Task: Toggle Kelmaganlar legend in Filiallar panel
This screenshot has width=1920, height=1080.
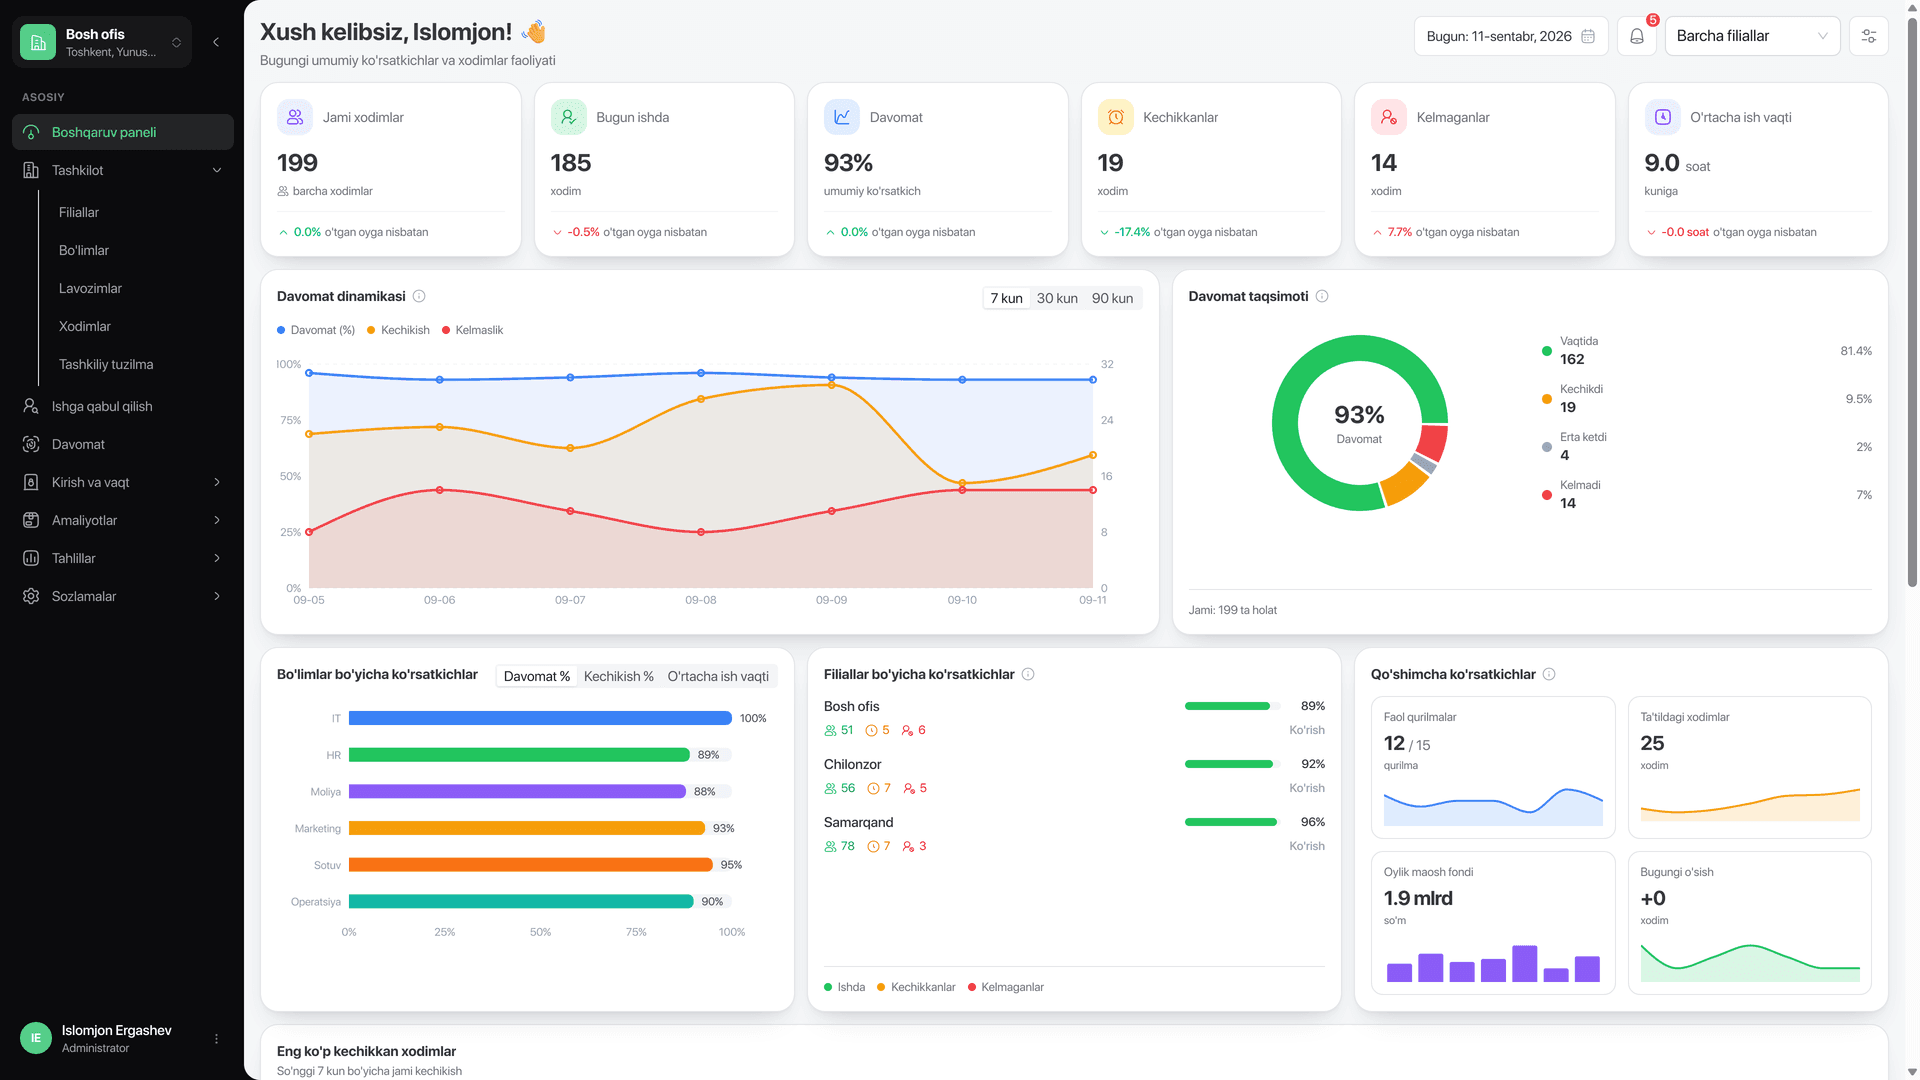Action: coord(1006,987)
